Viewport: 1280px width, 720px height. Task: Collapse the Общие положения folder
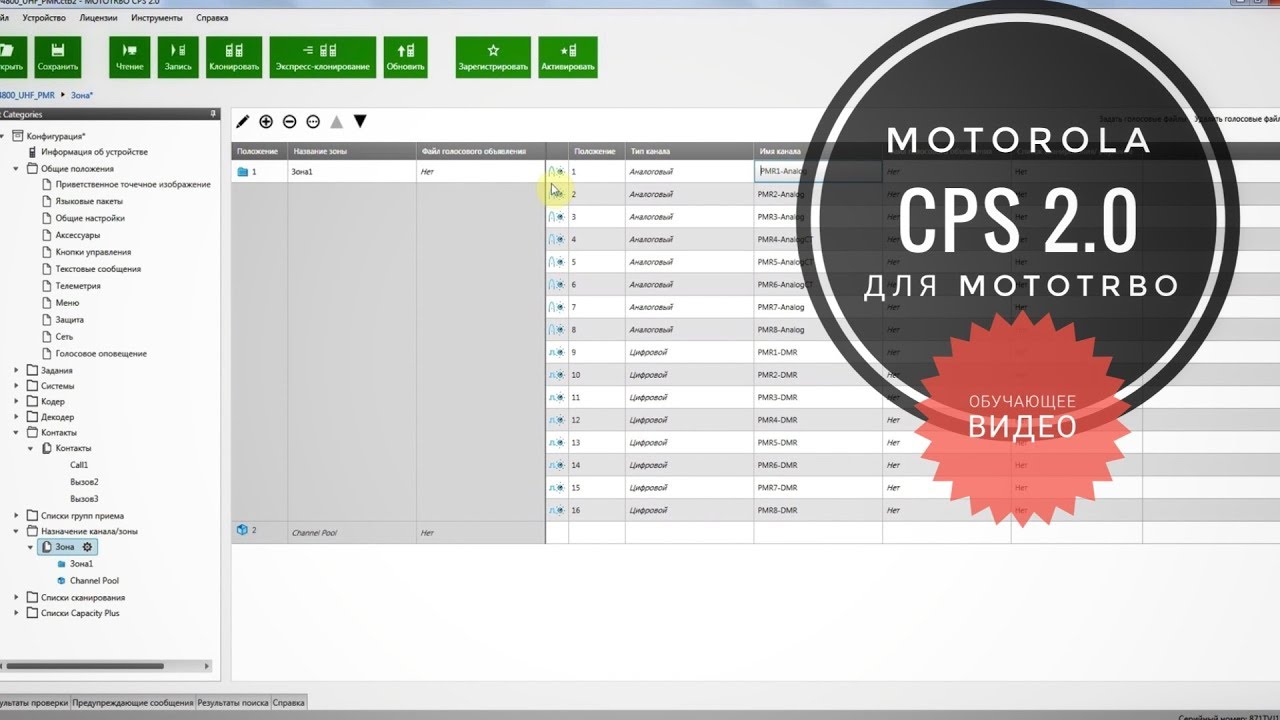click(17, 169)
